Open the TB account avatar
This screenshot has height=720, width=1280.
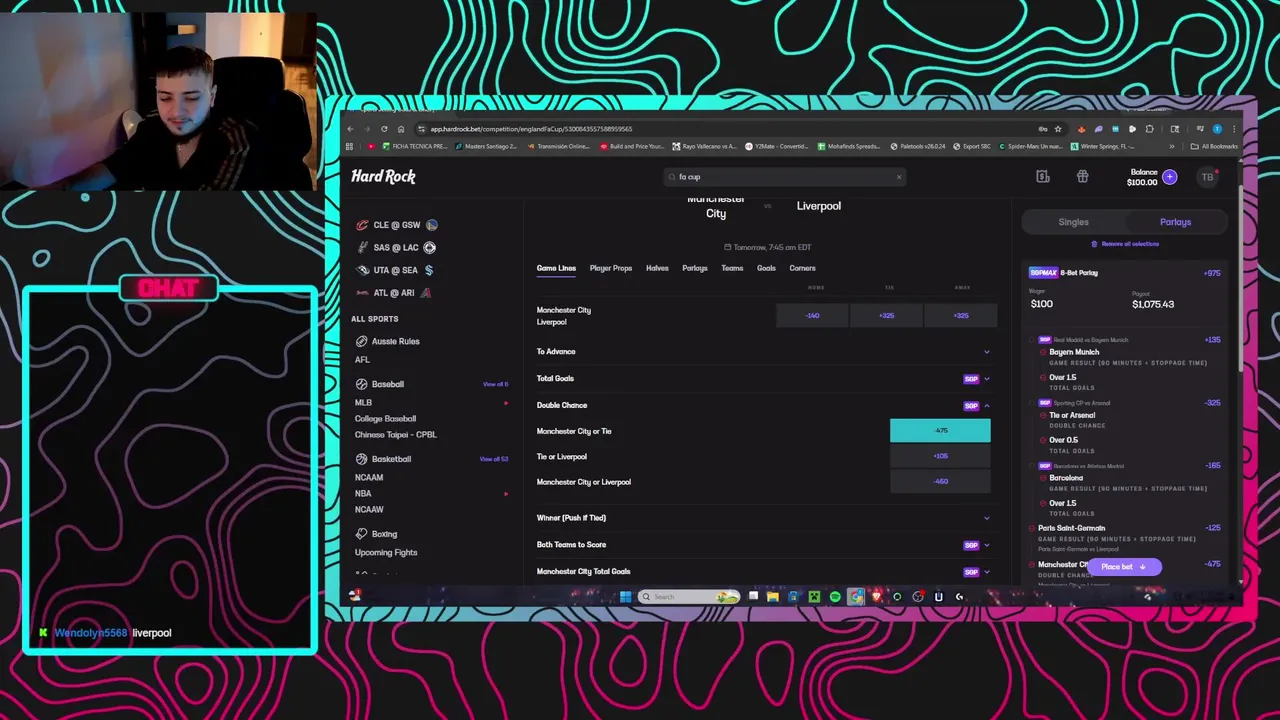pyautogui.click(x=1207, y=177)
